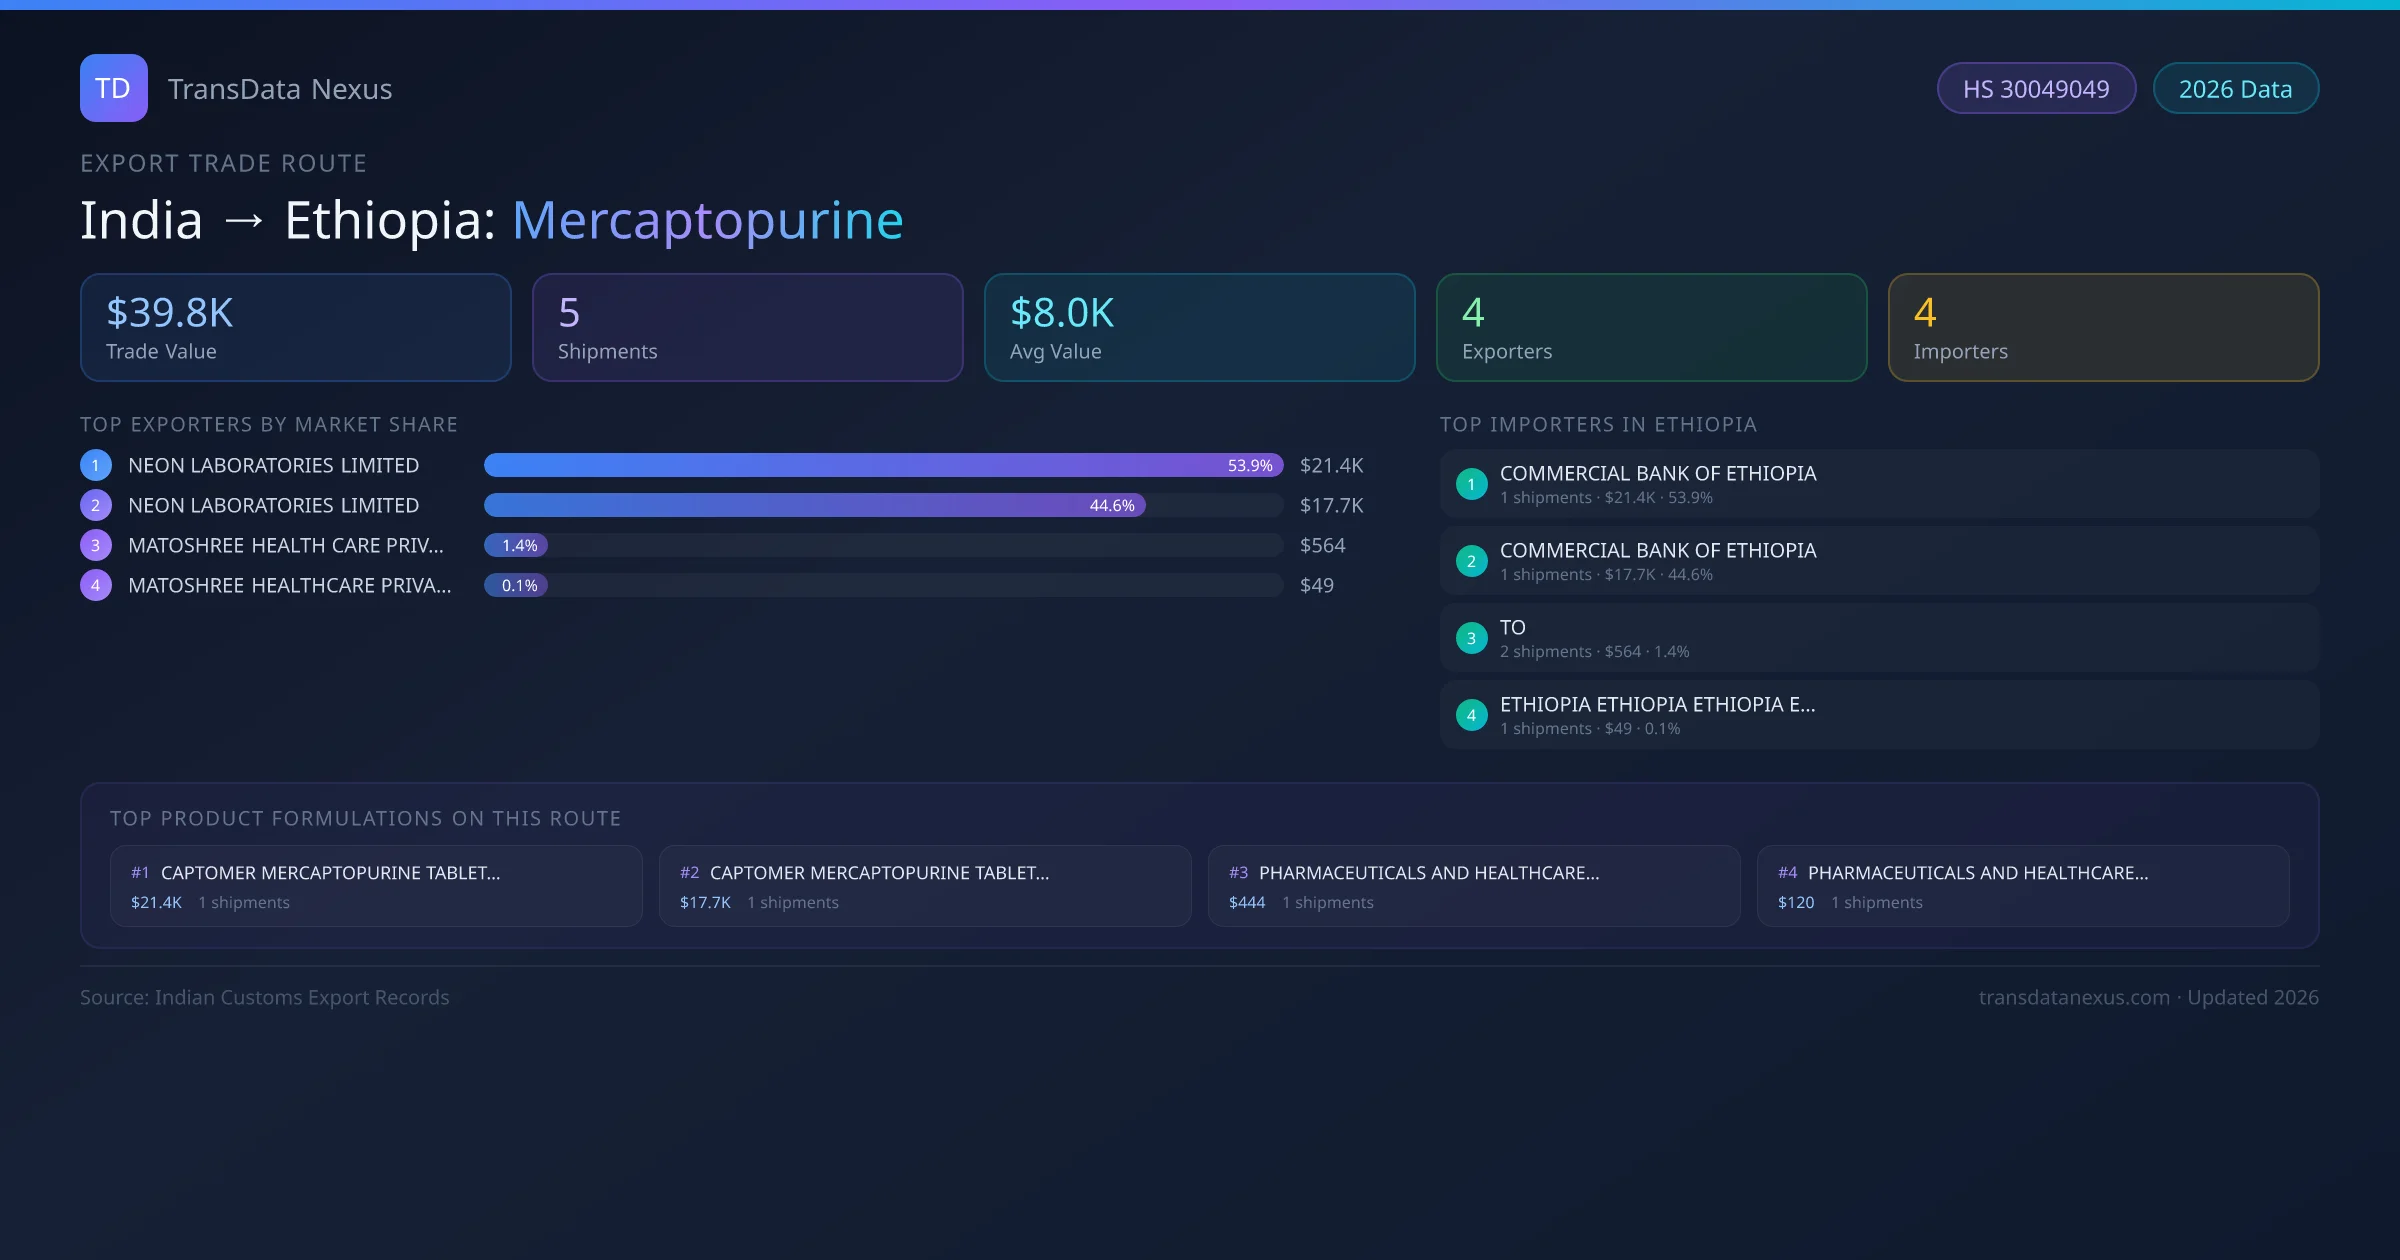This screenshot has height=1260, width=2400.
Task: Click importer rank 2 green circle badge
Action: [x=1471, y=561]
